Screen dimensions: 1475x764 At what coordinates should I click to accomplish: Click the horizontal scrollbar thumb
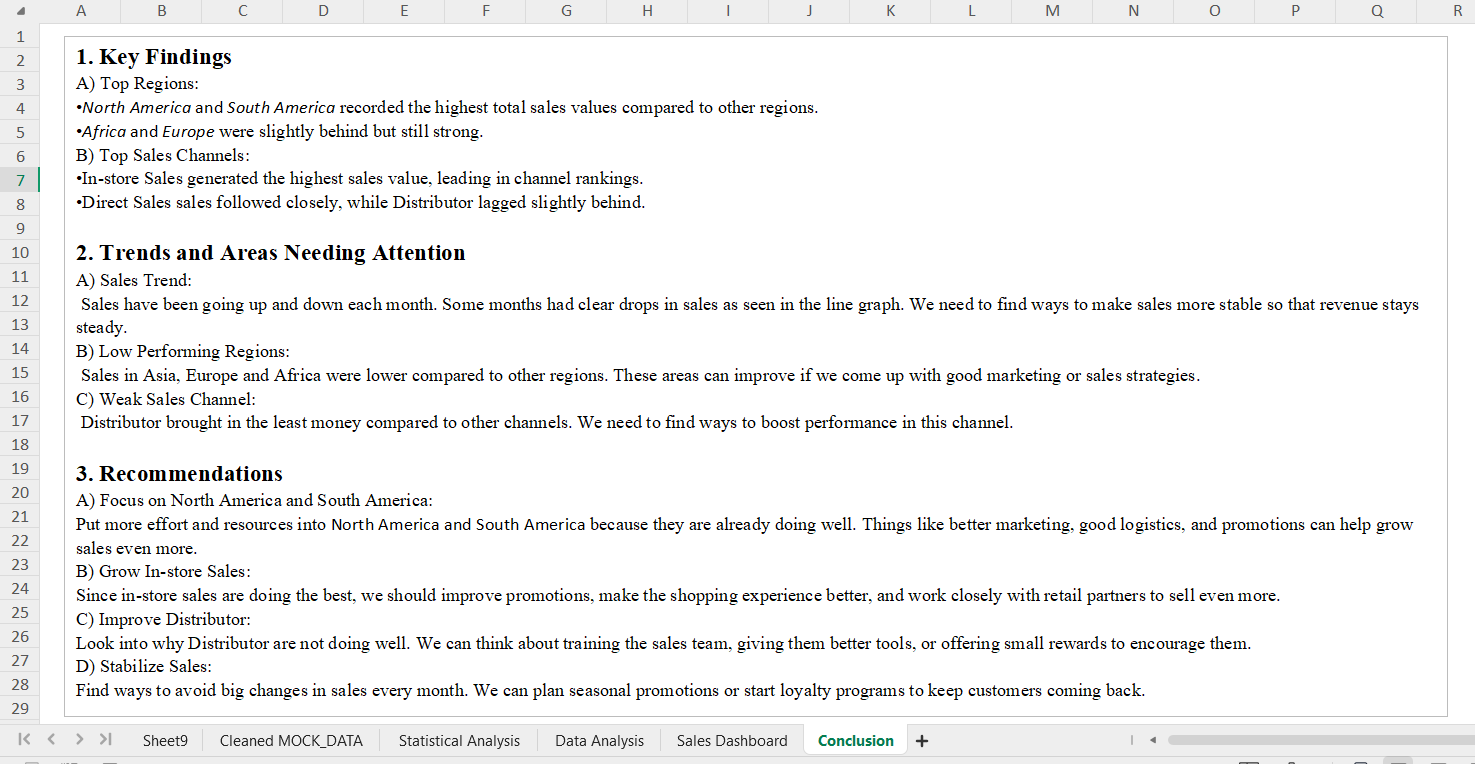1320,741
